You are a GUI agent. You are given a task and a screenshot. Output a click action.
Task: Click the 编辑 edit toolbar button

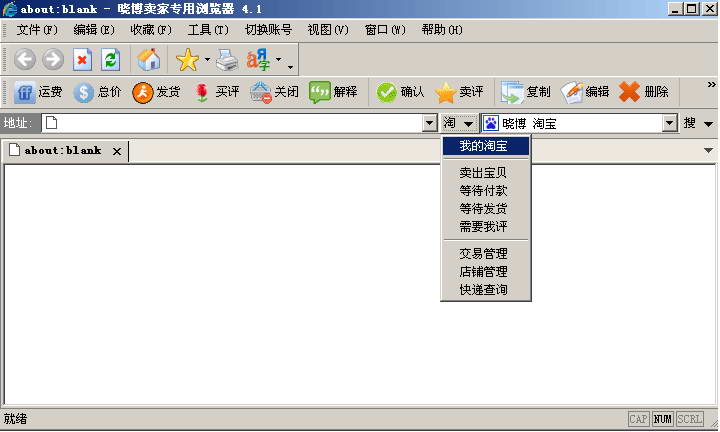pos(585,92)
